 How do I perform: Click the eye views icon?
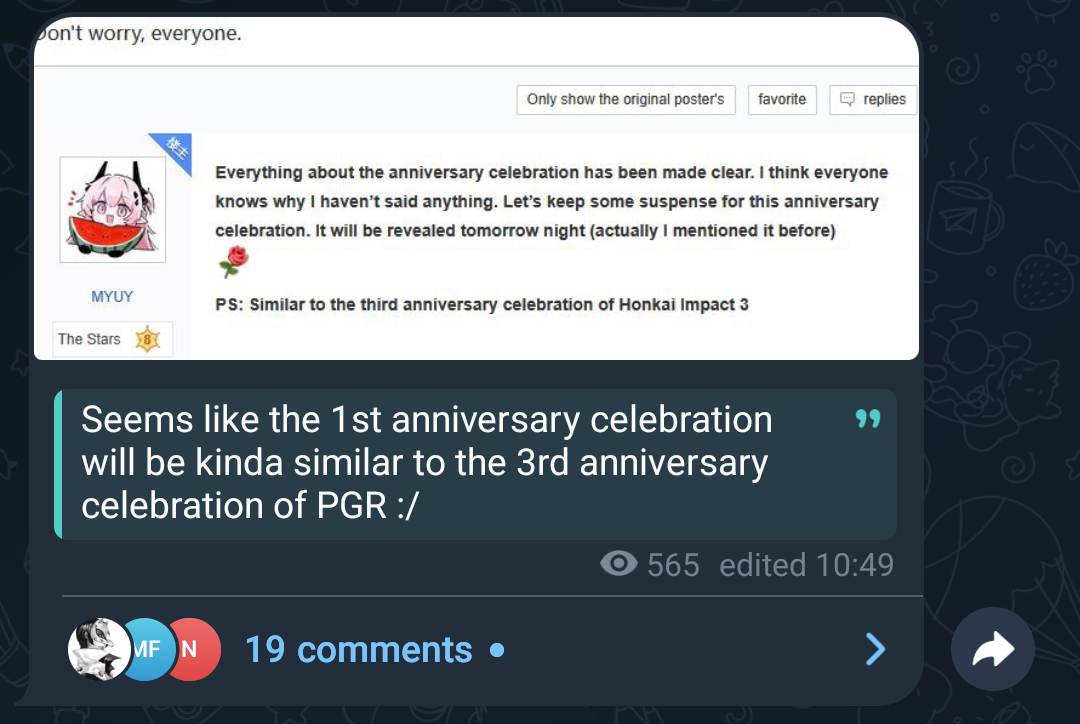619,563
